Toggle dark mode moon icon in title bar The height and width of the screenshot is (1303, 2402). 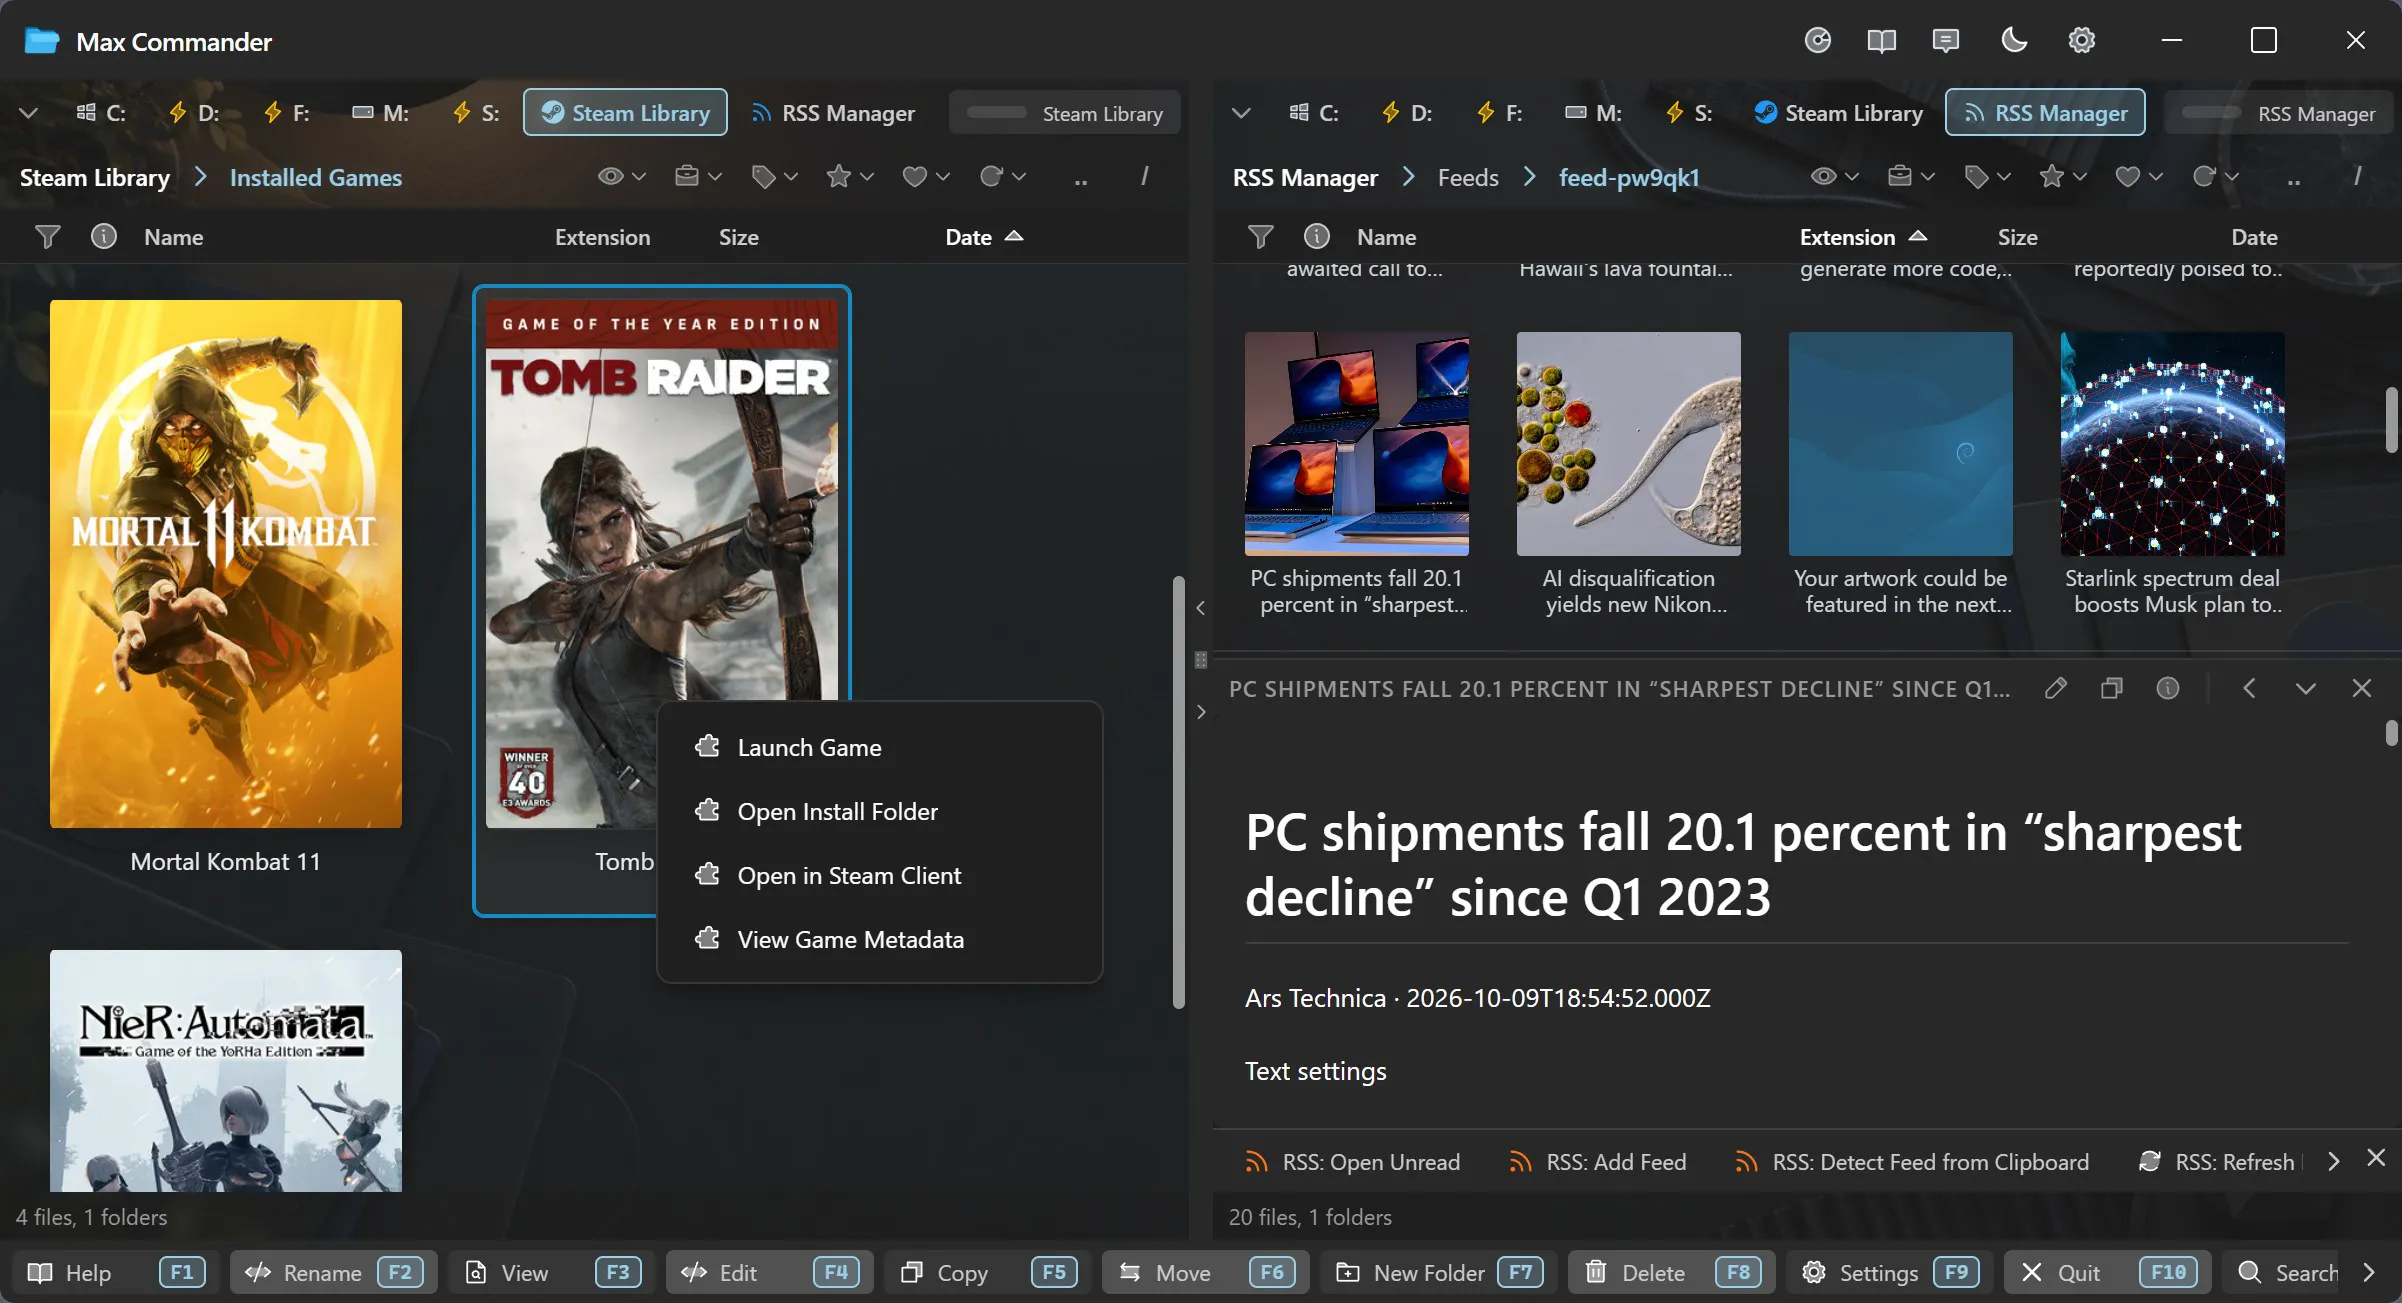[x=2014, y=40]
